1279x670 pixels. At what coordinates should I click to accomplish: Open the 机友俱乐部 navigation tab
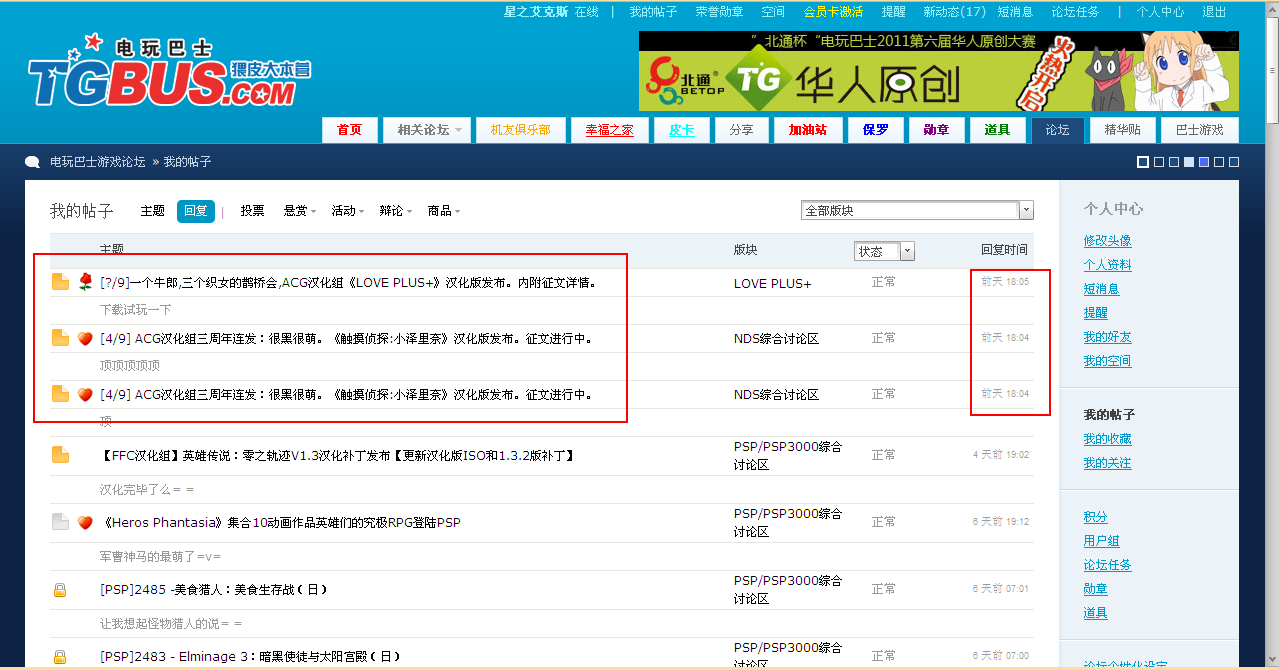pos(521,130)
